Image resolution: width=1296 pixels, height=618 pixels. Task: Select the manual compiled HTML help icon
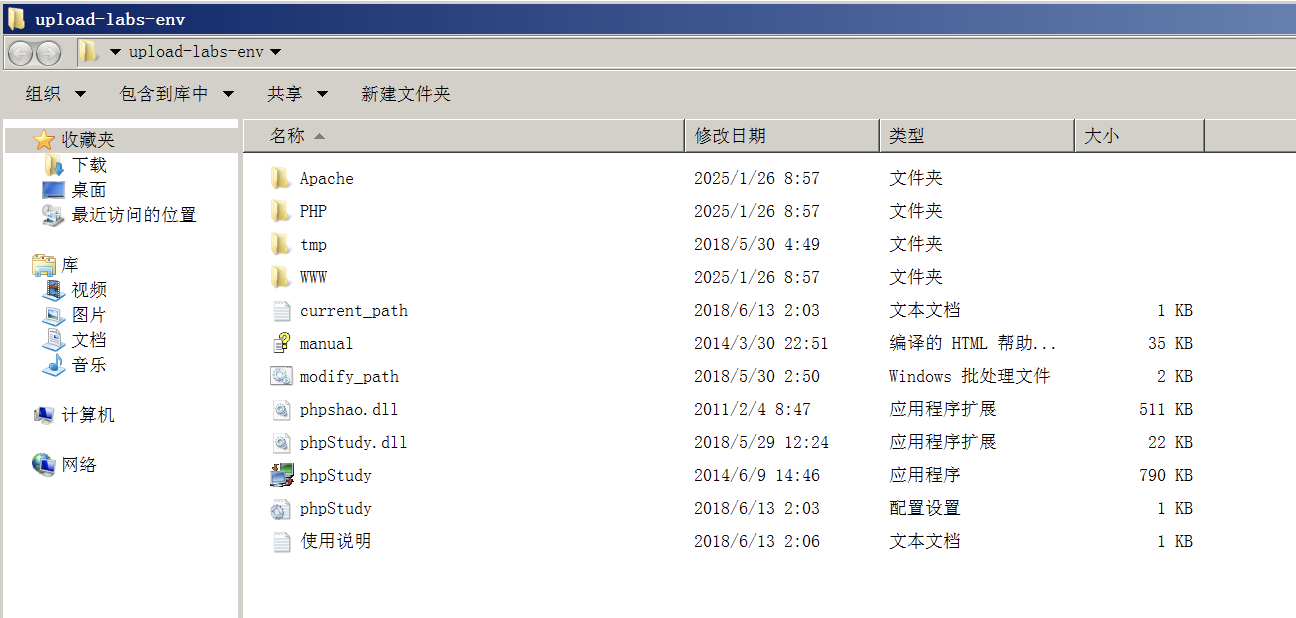pyautogui.click(x=281, y=344)
